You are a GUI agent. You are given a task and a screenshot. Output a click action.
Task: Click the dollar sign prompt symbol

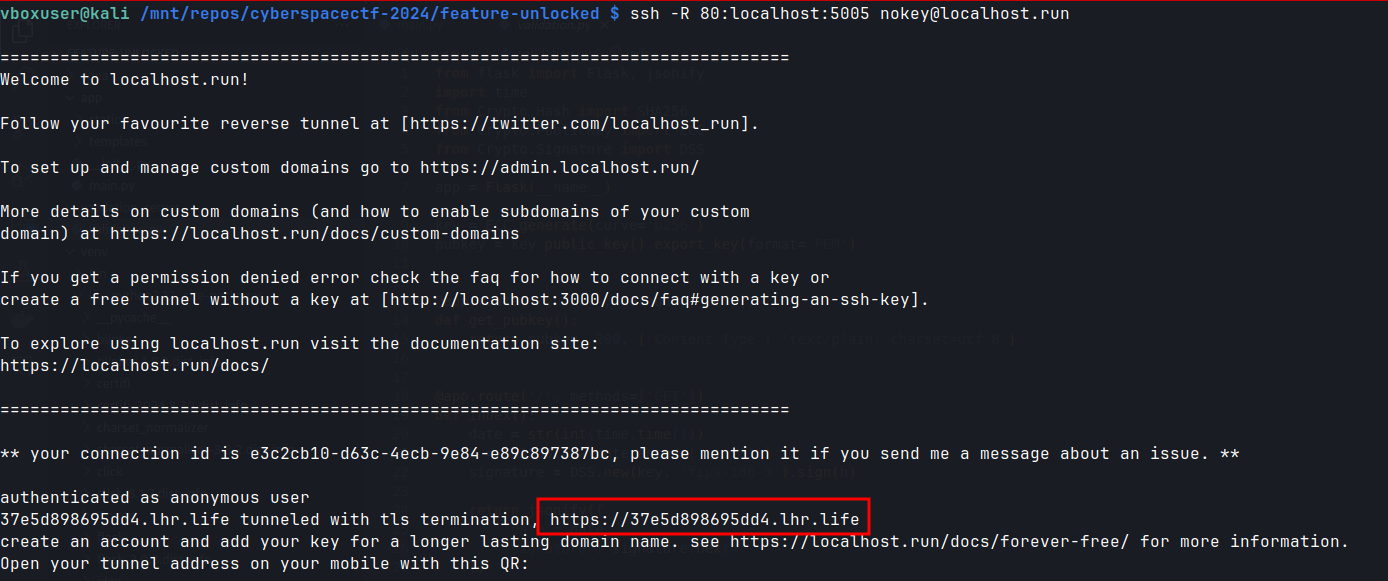614,14
